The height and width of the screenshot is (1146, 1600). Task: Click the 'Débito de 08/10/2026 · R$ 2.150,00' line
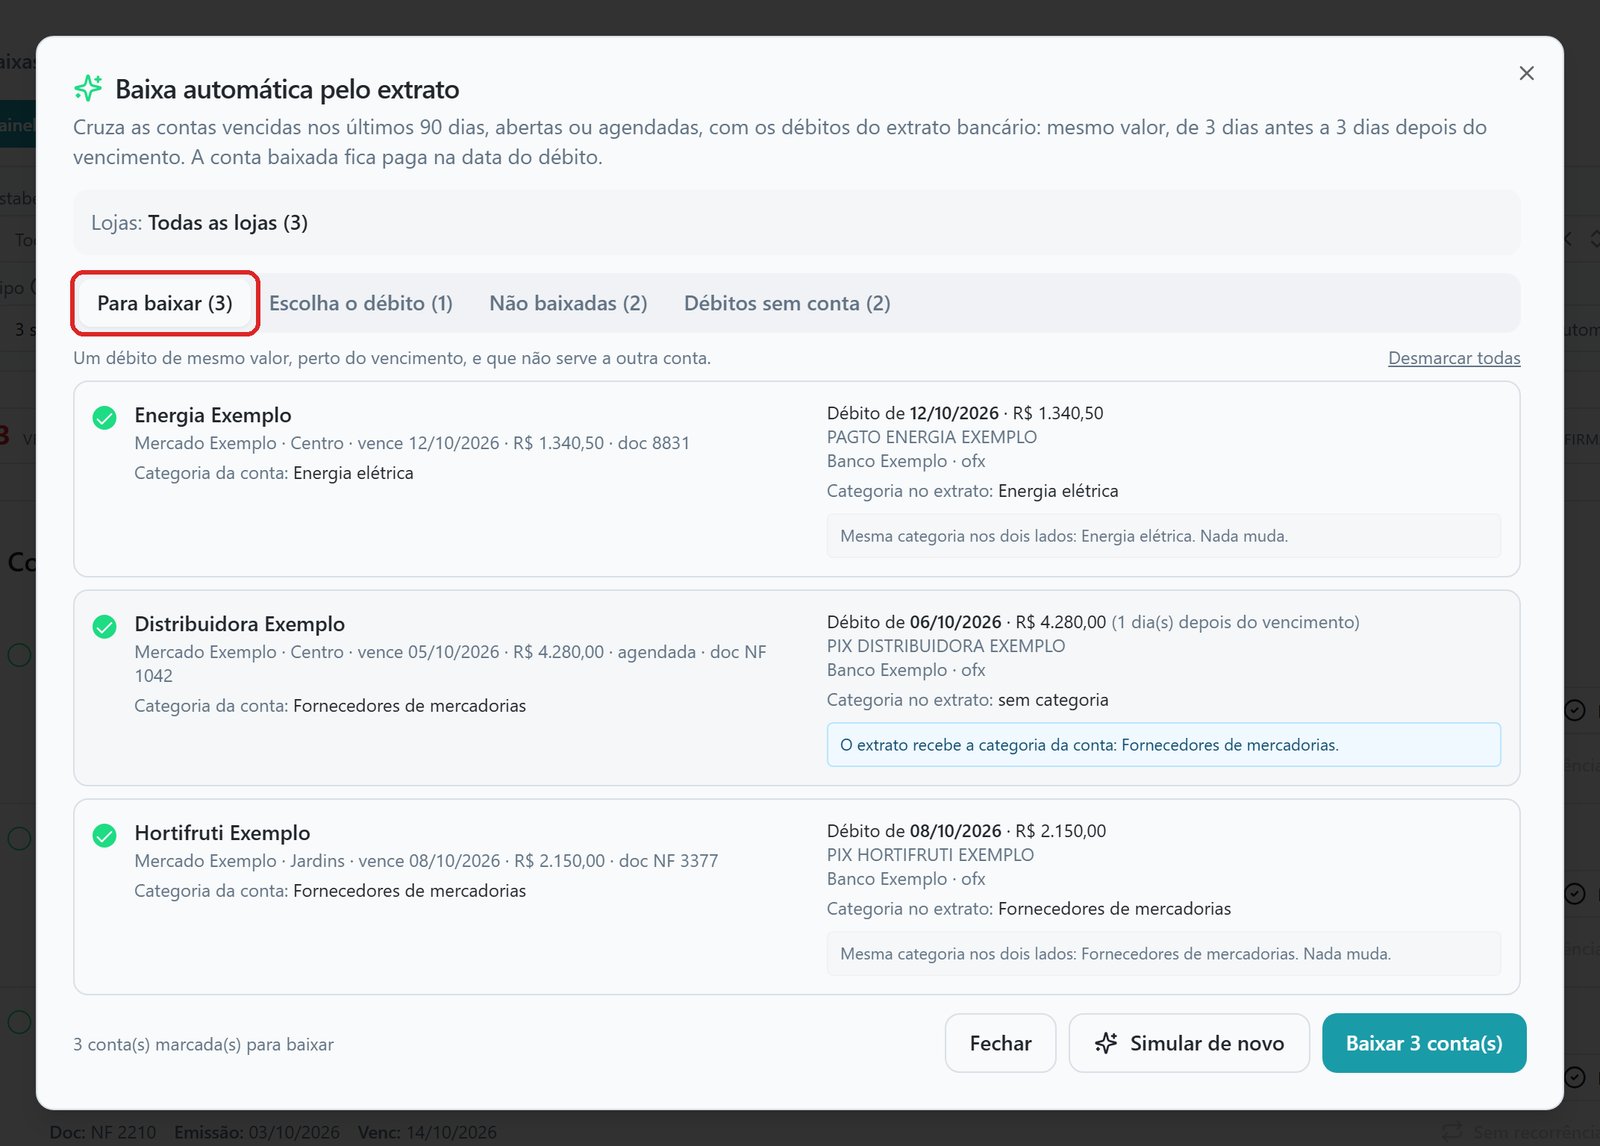(966, 831)
